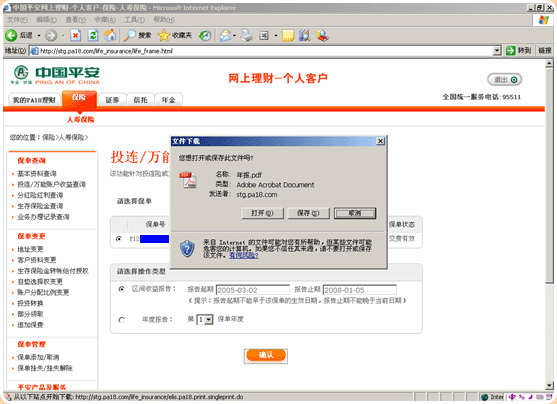Click the Refresh page icon
Viewport: 557px width, 404px height.
point(93,35)
